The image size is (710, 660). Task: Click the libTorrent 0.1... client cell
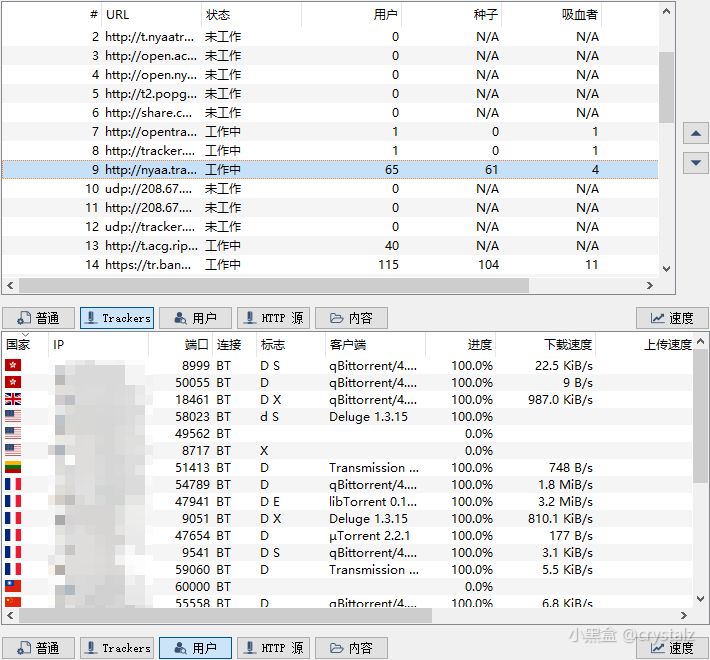click(x=373, y=502)
